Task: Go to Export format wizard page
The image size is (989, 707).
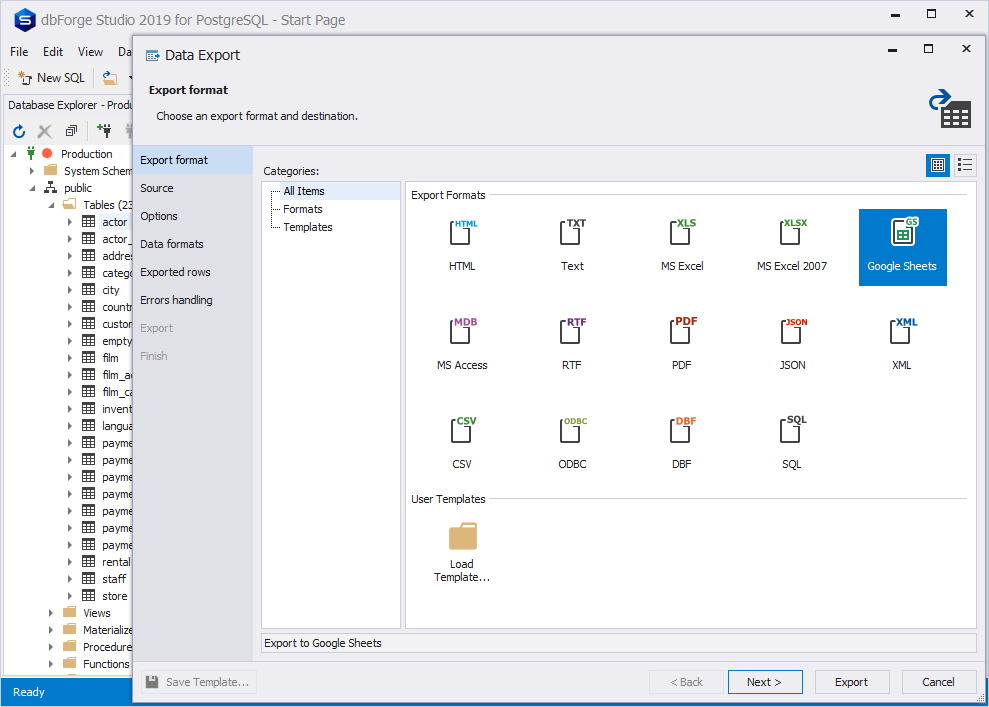Action: coord(193,160)
